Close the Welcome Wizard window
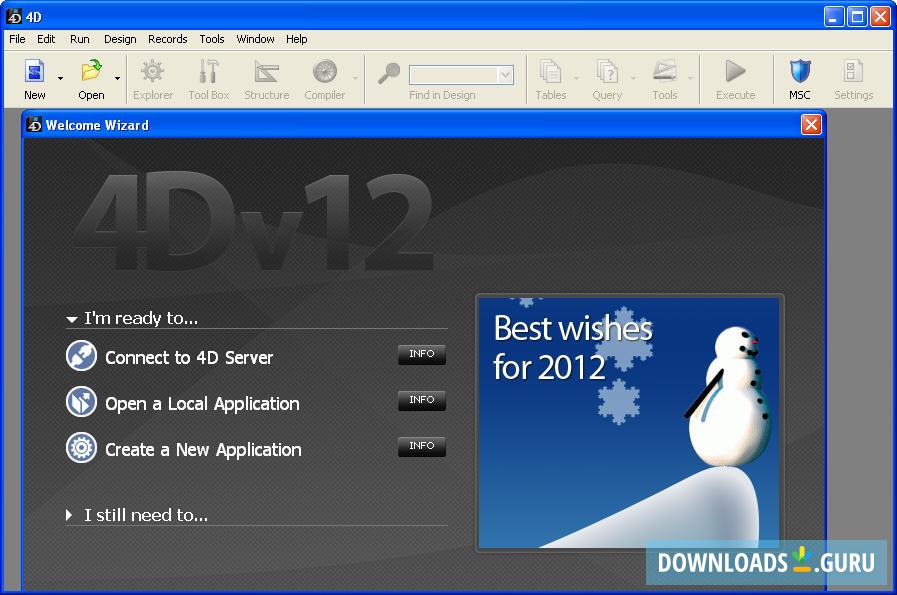This screenshot has height=595, width=897. pos(811,125)
